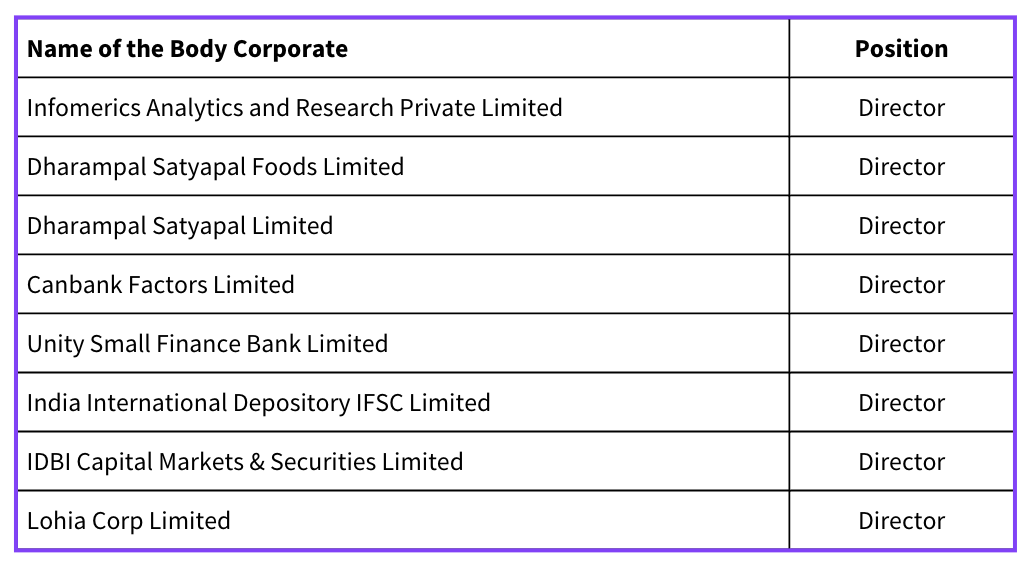Click the 'Position' column header
Viewport: 1028px width, 568px height.
pos(901,49)
